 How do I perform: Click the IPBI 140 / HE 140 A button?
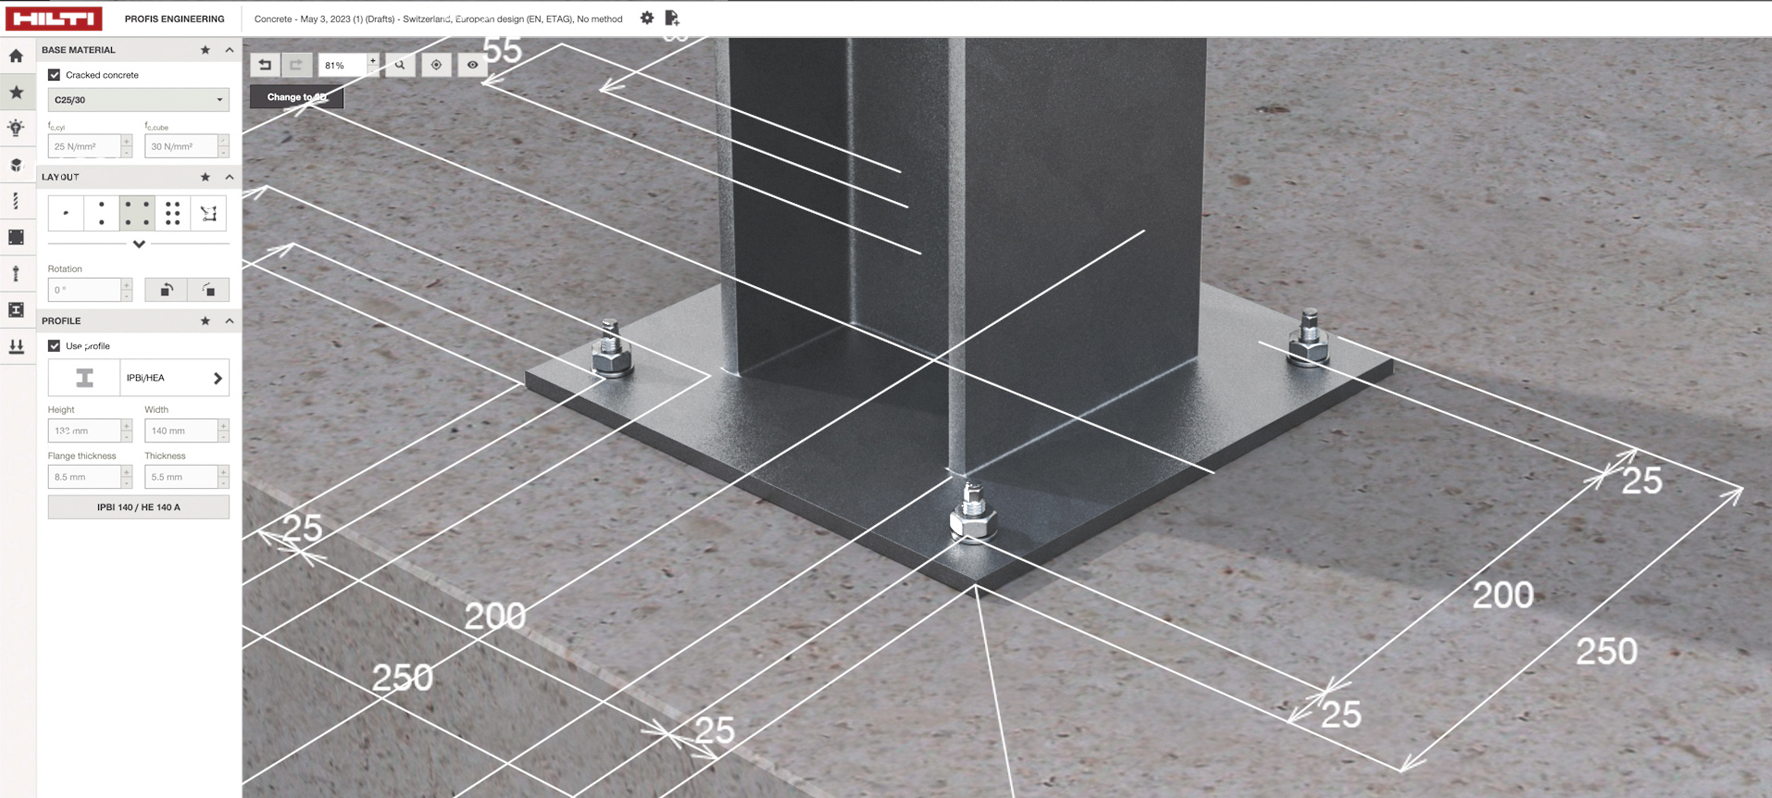pyautogui.click(x=138, y=507)
